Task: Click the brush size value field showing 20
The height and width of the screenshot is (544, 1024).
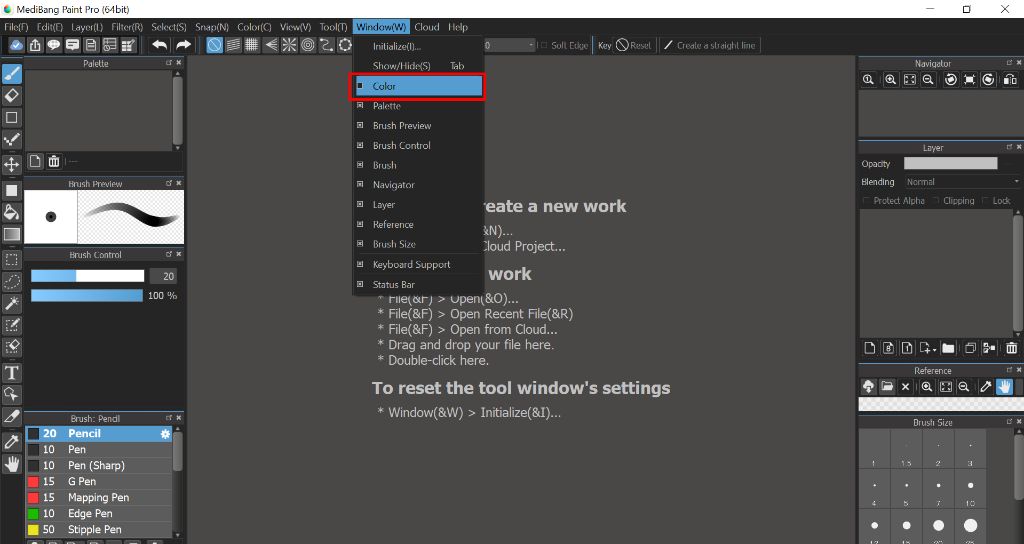Action: point(163,276)
